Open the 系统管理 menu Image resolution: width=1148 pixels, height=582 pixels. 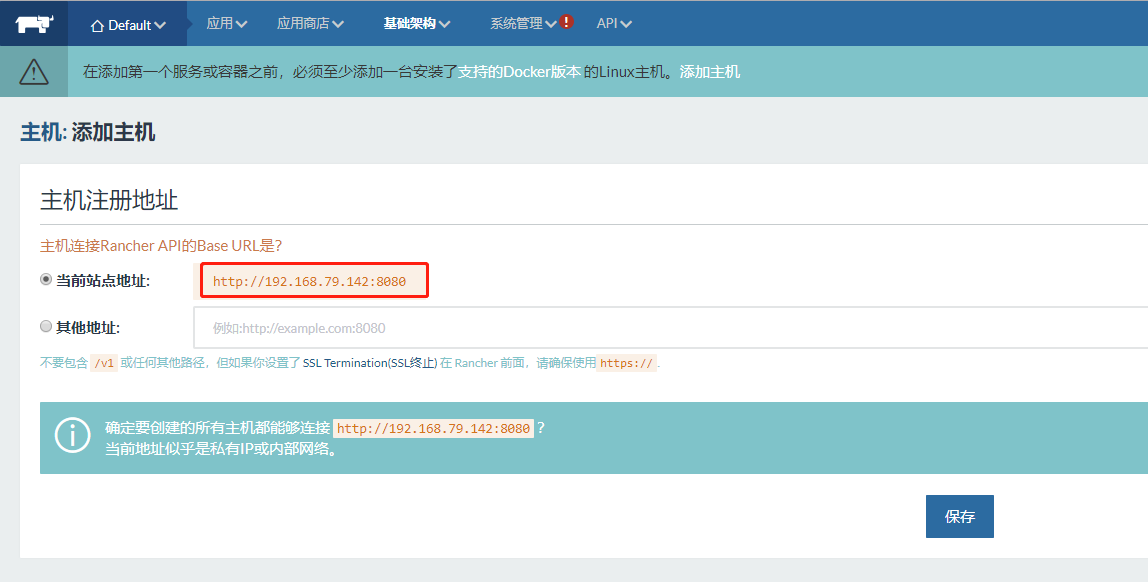tap(523, 23)
